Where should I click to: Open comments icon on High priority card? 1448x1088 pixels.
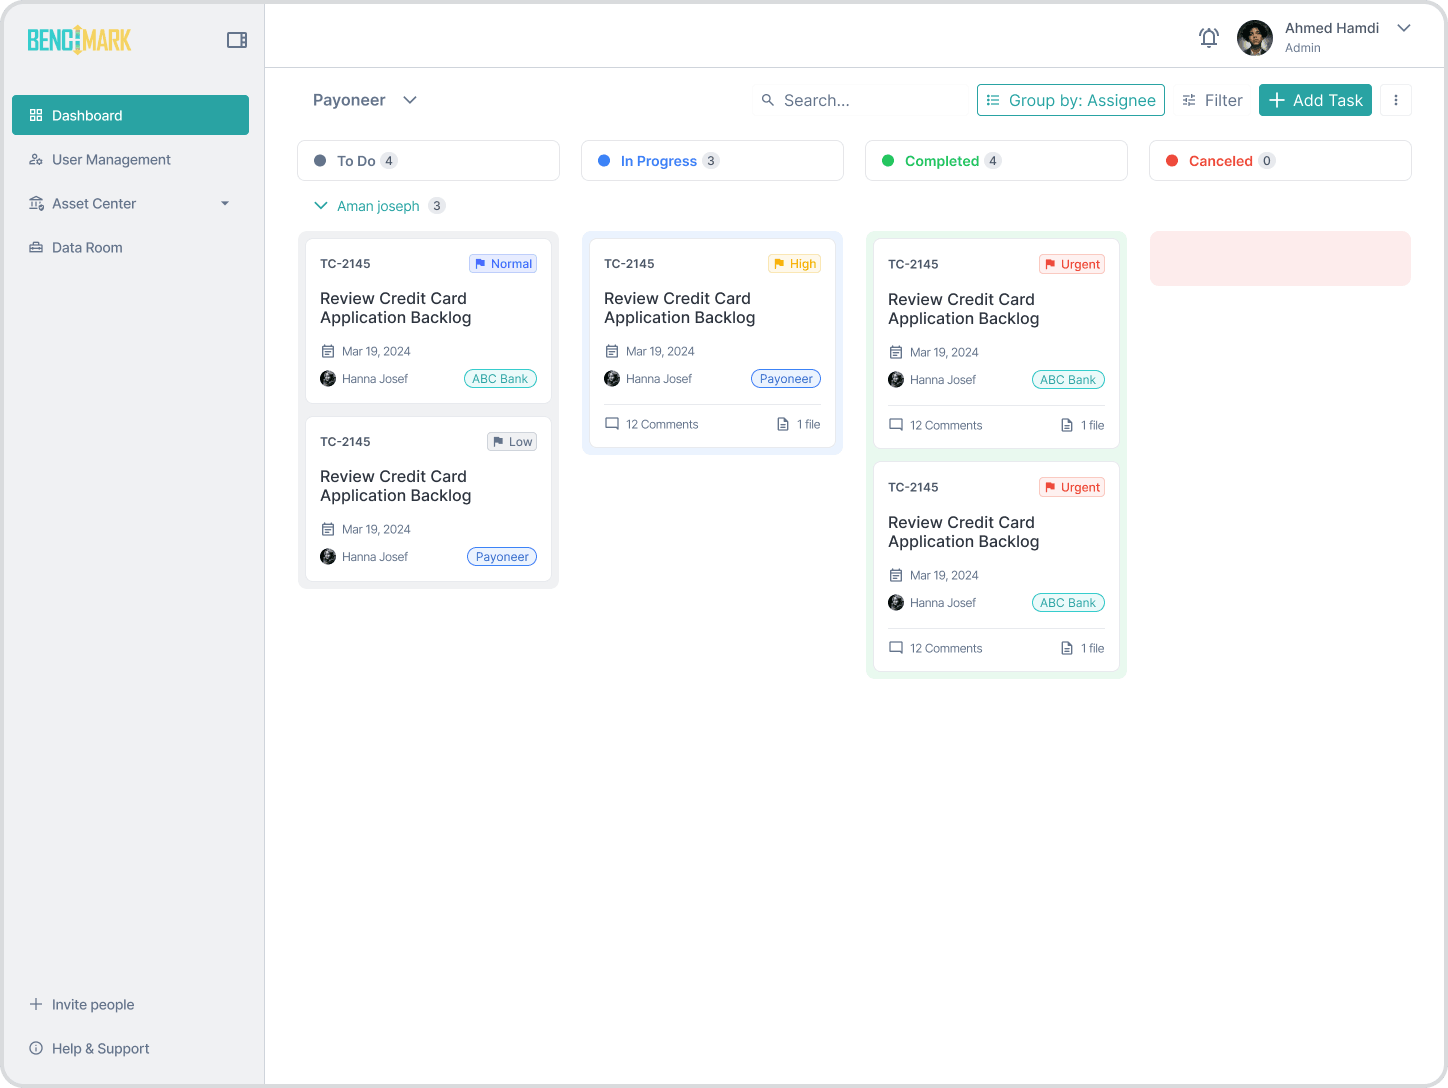pos(612,424)
